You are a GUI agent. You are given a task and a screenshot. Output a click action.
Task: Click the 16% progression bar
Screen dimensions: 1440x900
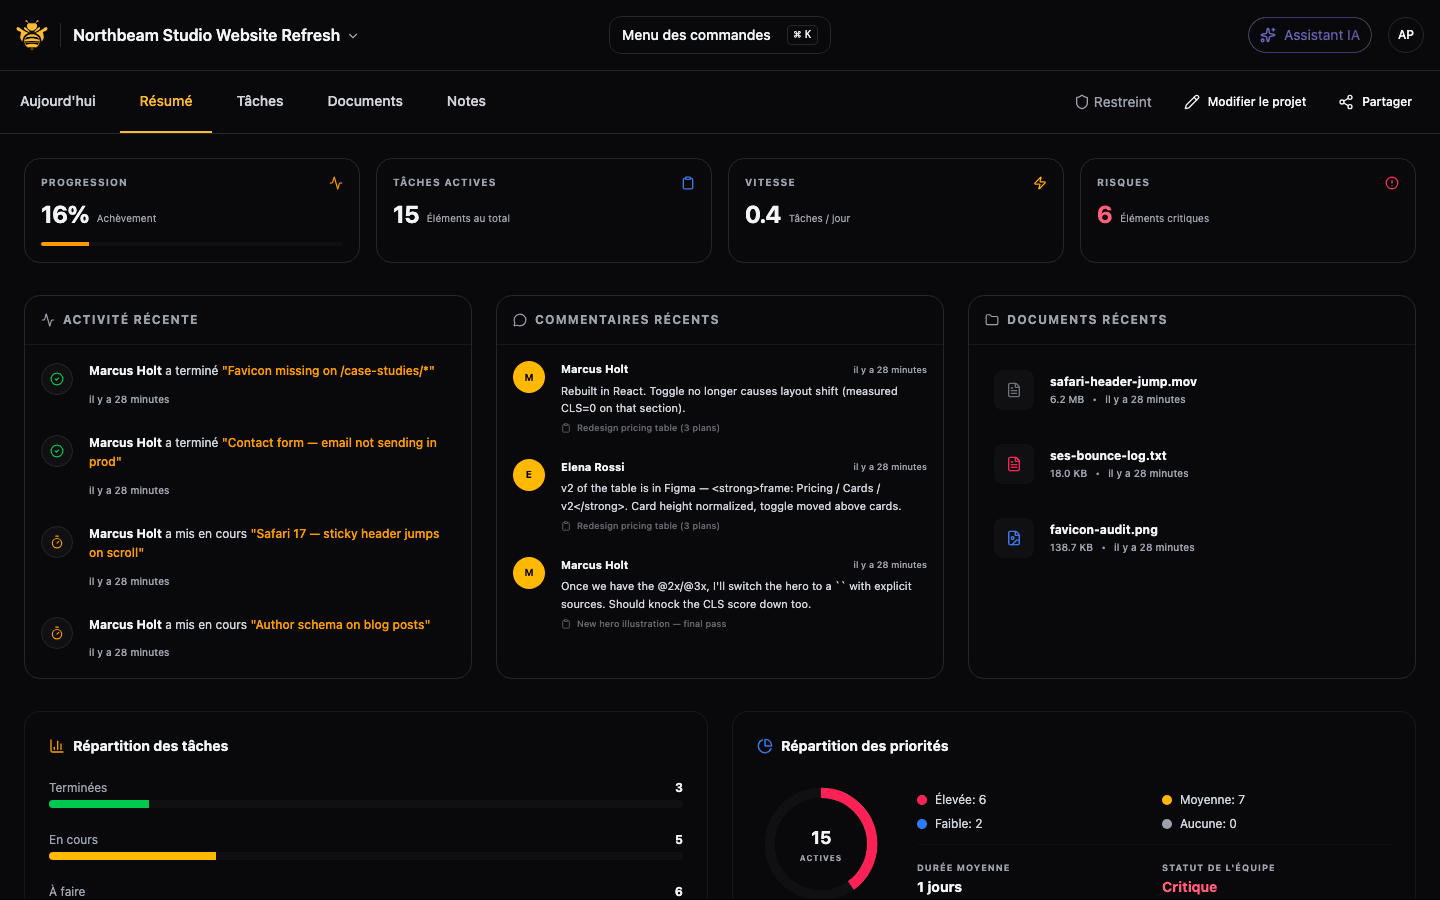(x=190, y=242)
